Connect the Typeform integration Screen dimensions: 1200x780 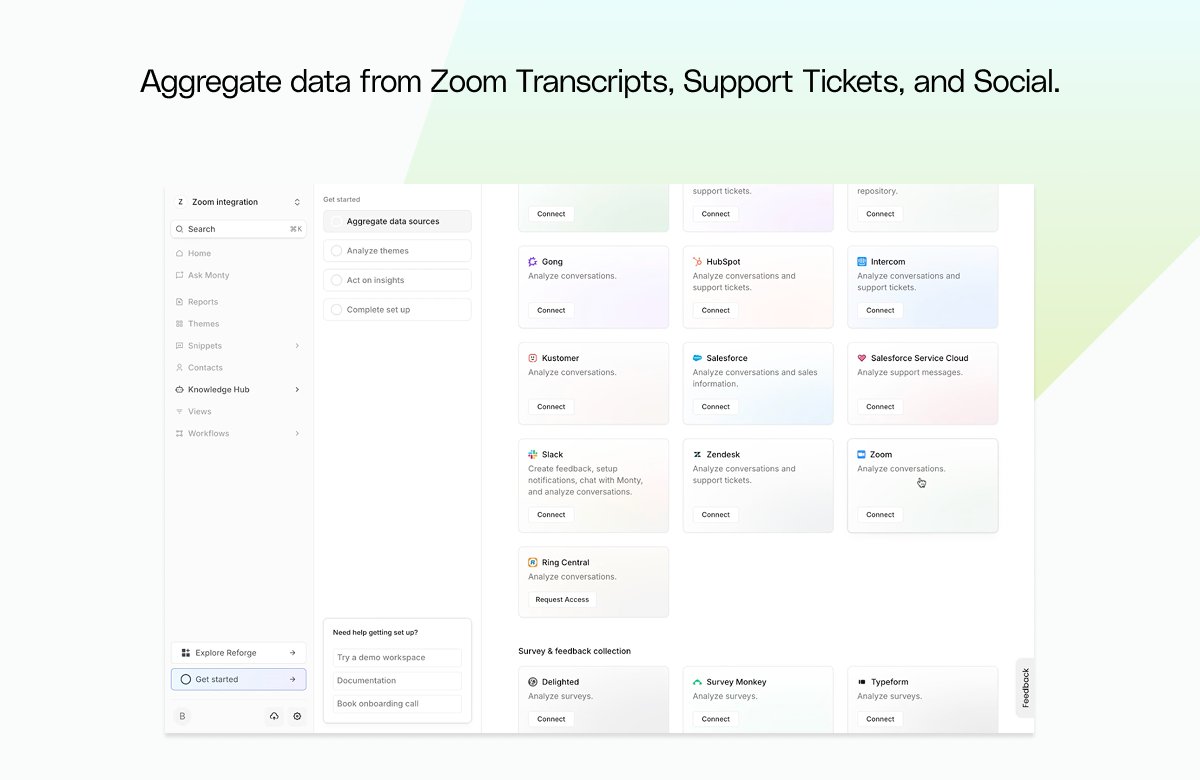coord(880,719)
